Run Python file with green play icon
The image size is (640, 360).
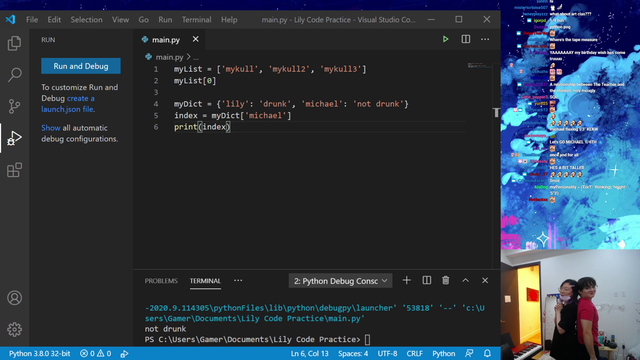pyautogui.click(x=445, y=39)
